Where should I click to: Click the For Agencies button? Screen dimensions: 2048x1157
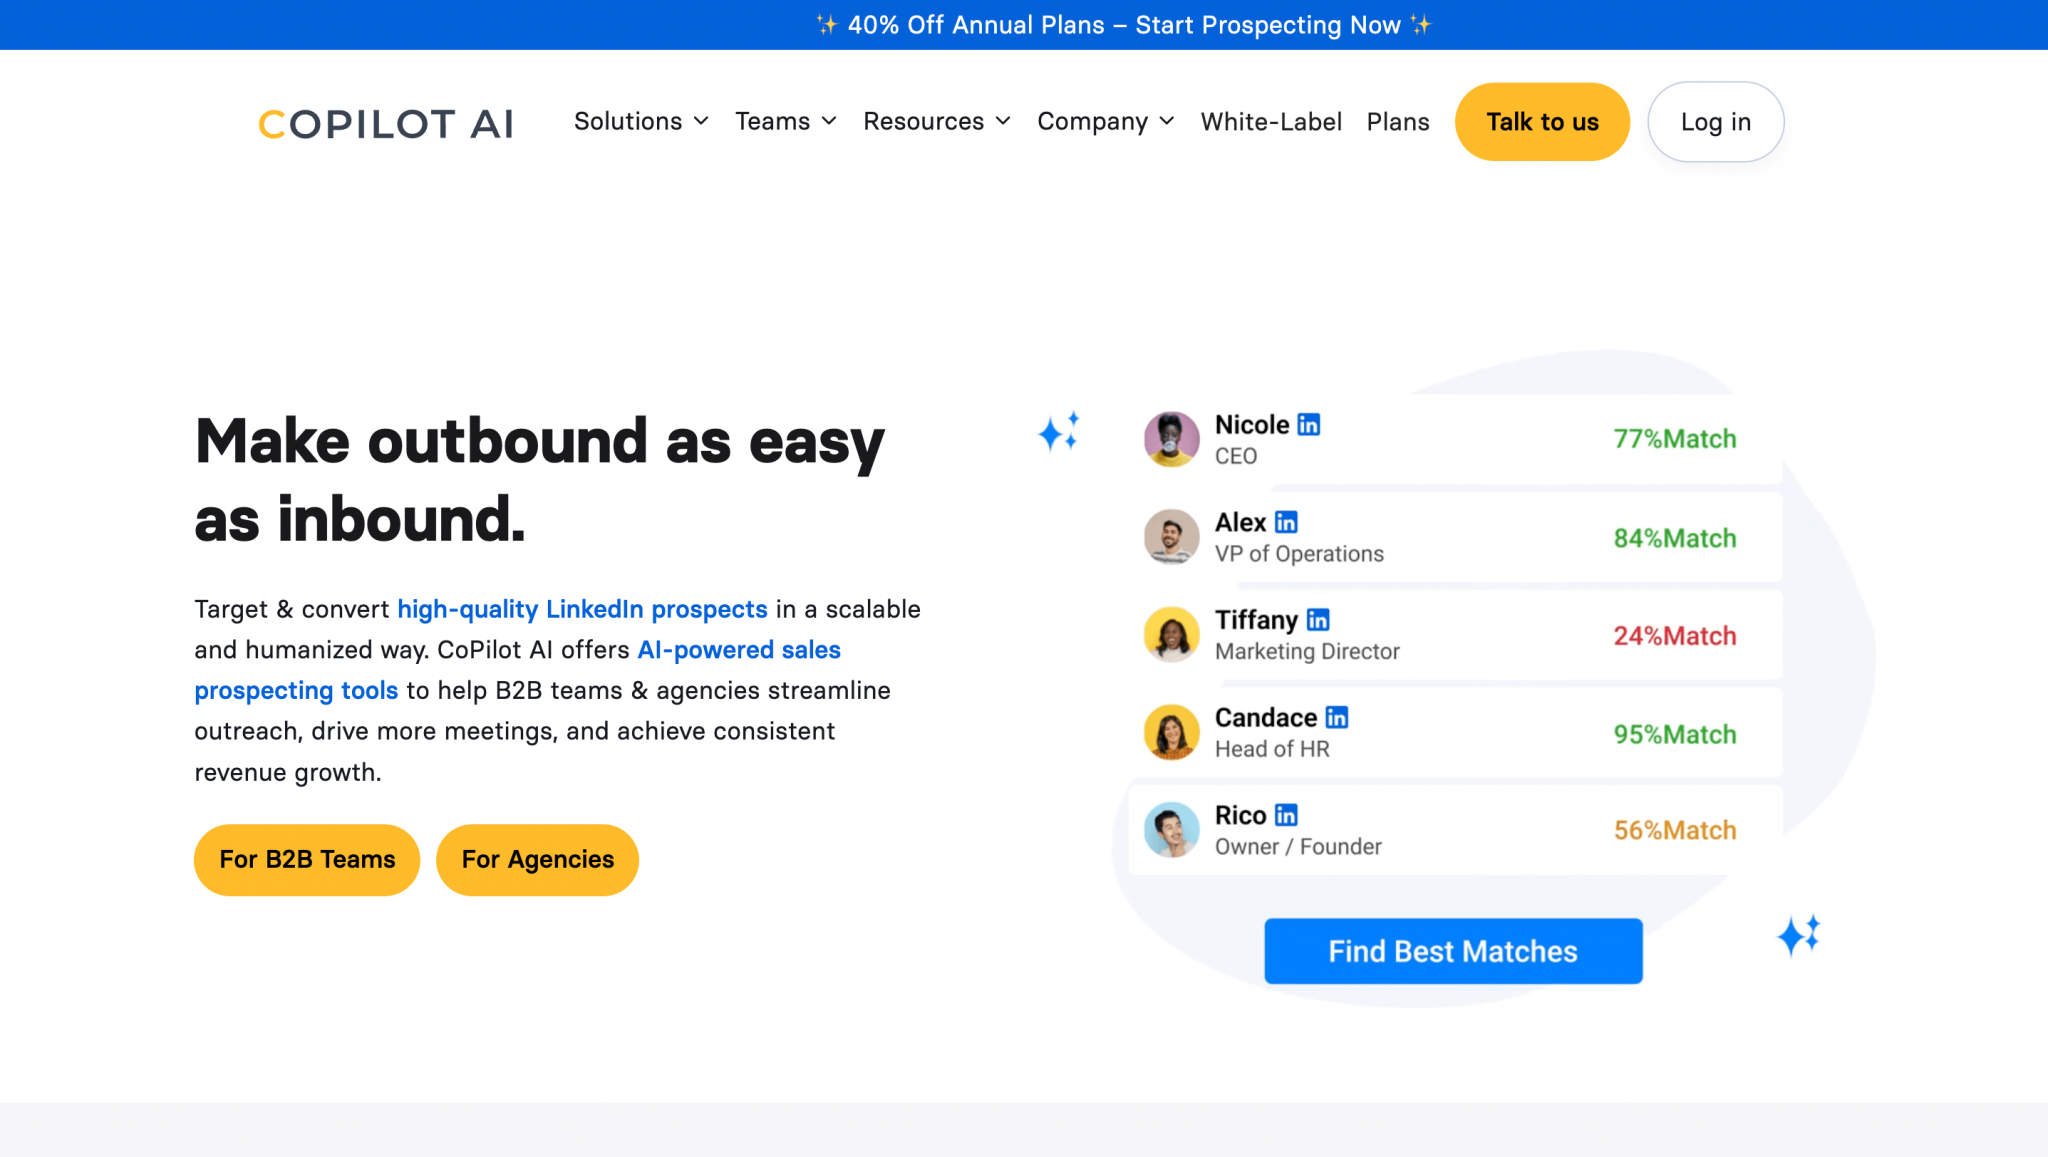pos(537,859)
